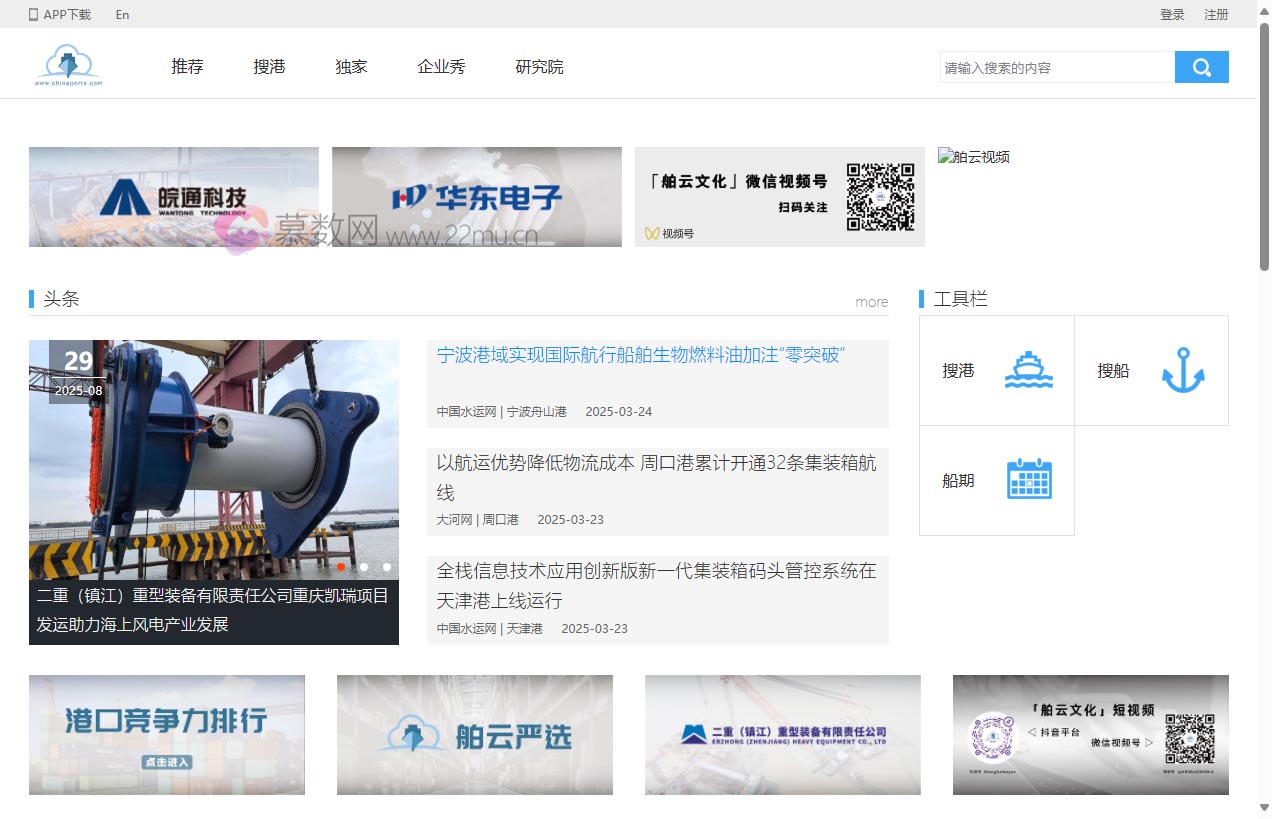Viewport: 1272px width, 819px height.
Task: Click the blue search magnifier icon
Action: [1201, 66]
